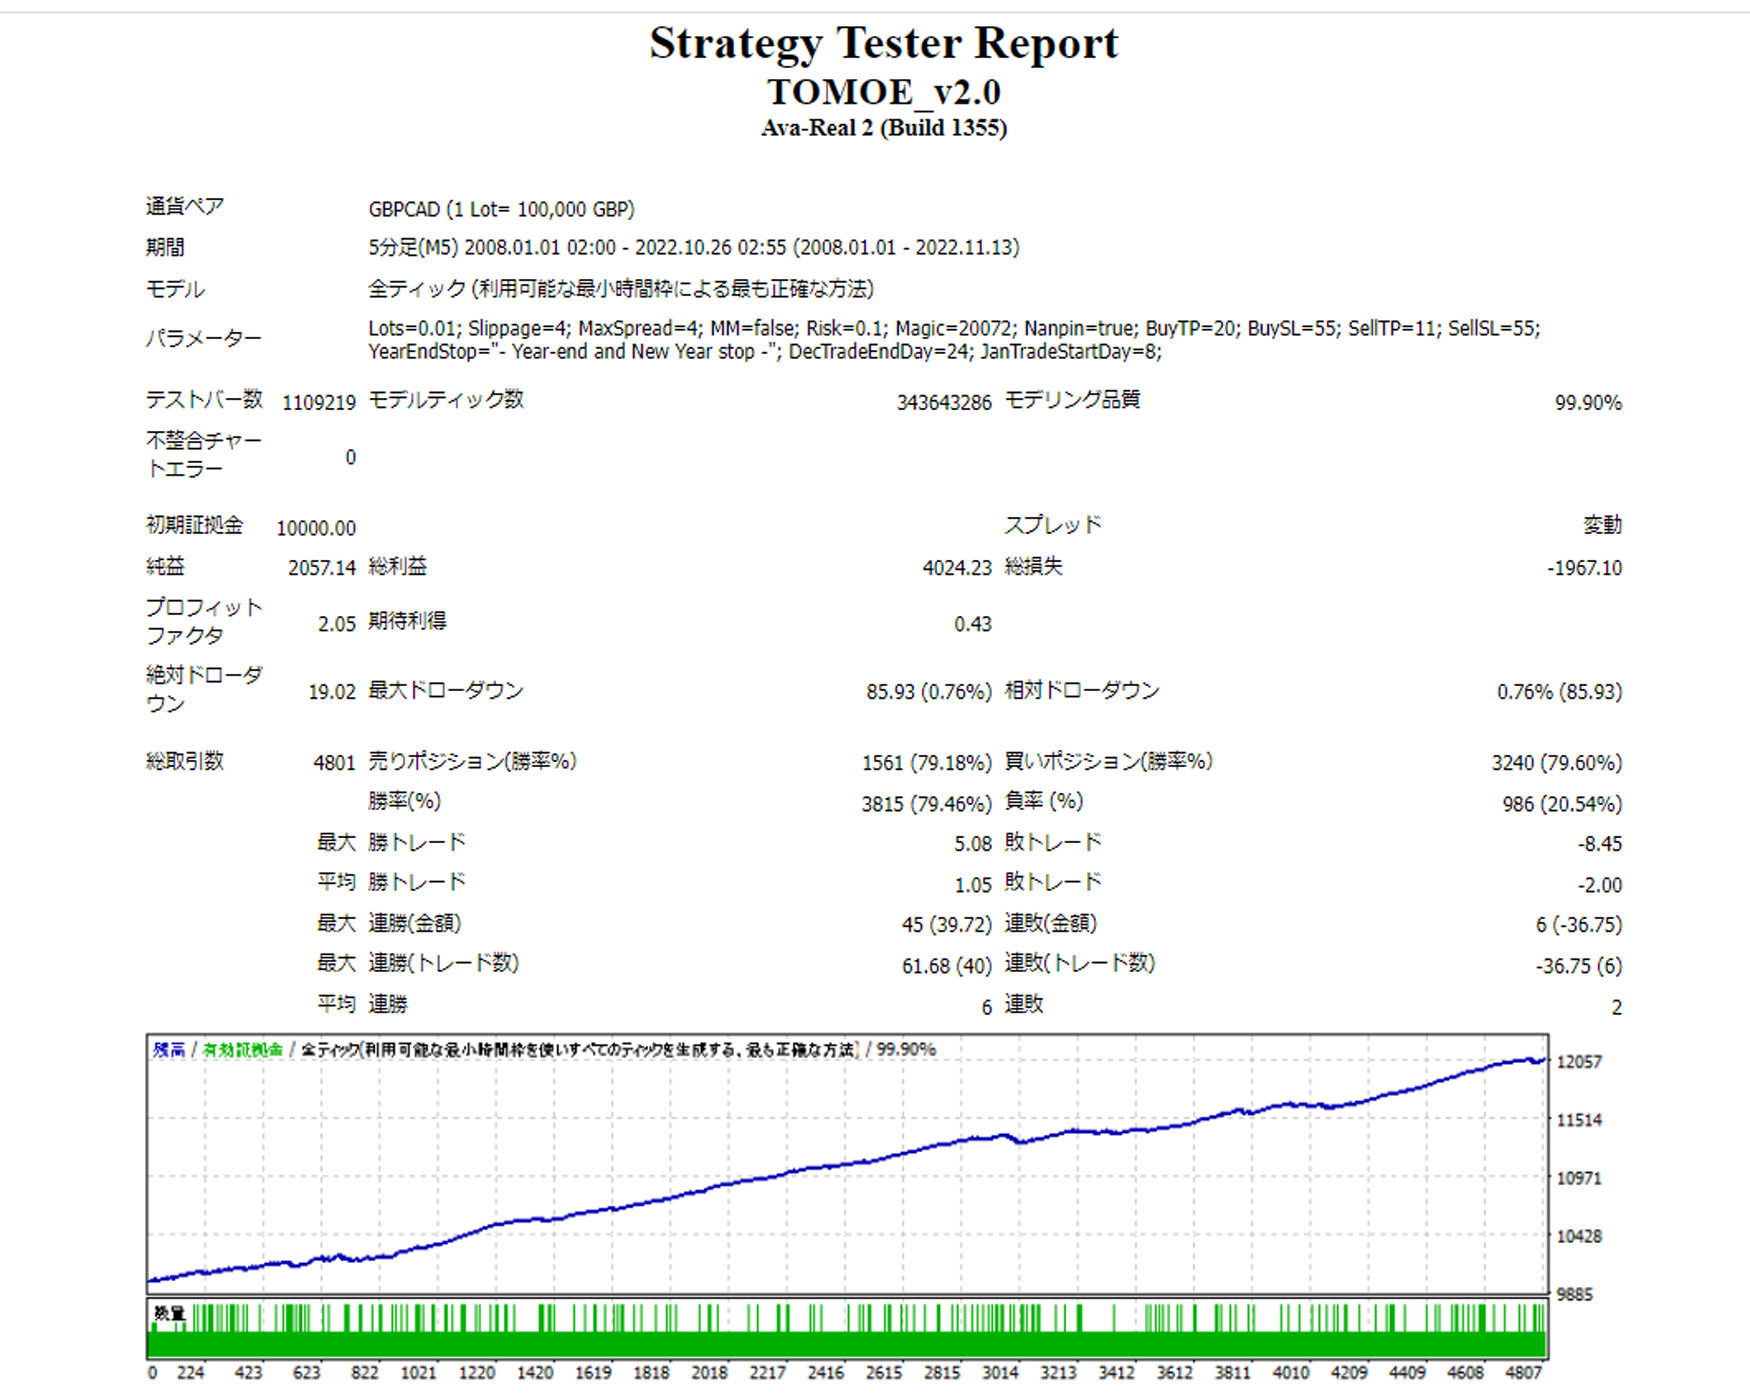1750x1398 pixels.
Task: Click the 通貨ペア label
Action: click(185, 207)
